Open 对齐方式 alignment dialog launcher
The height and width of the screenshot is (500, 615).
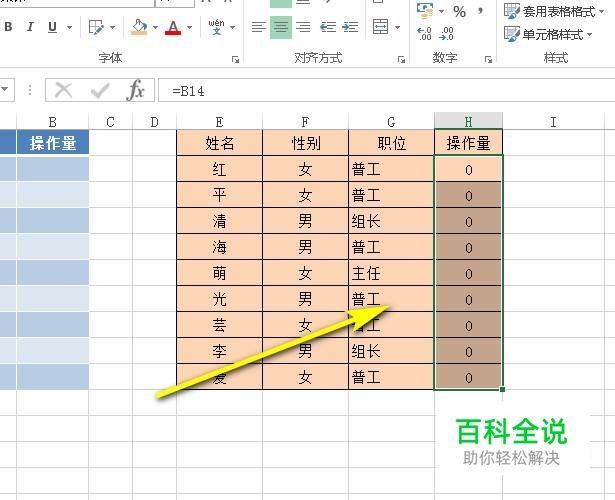tap(401, 60)
